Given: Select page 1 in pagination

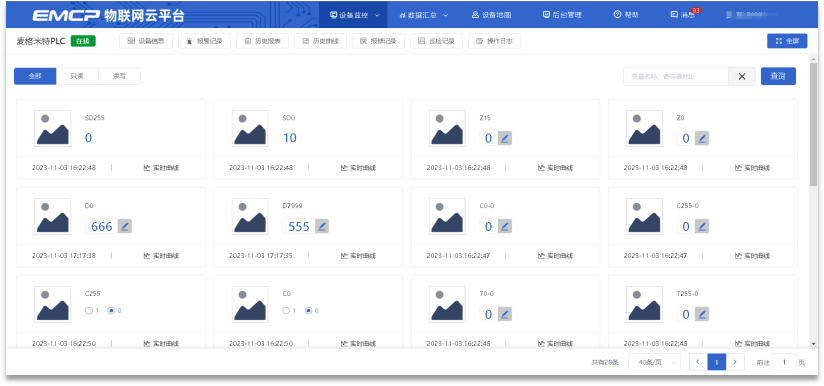Looking at the screenshot, I should (717, 362).
